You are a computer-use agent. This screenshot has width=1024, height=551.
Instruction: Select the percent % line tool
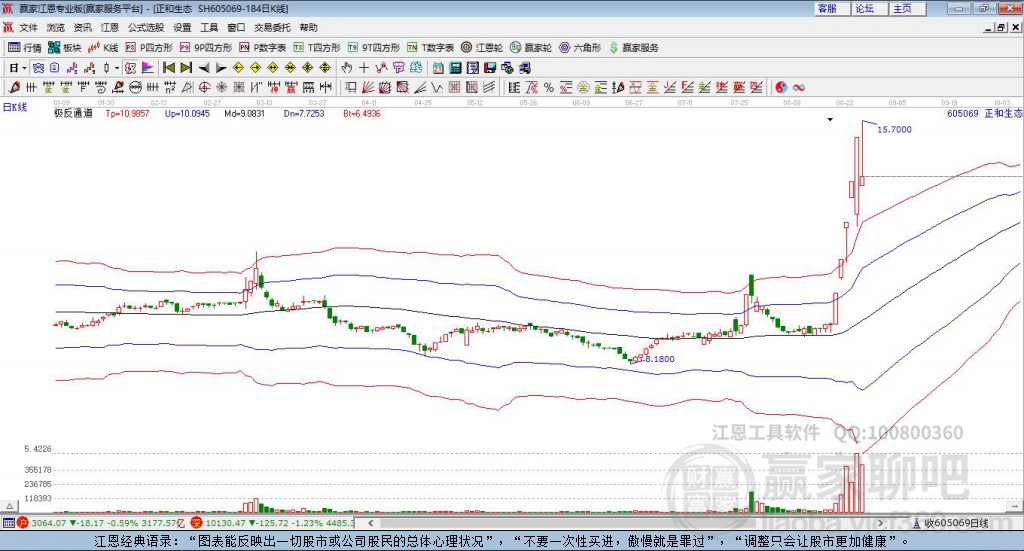tap(549, 87)
